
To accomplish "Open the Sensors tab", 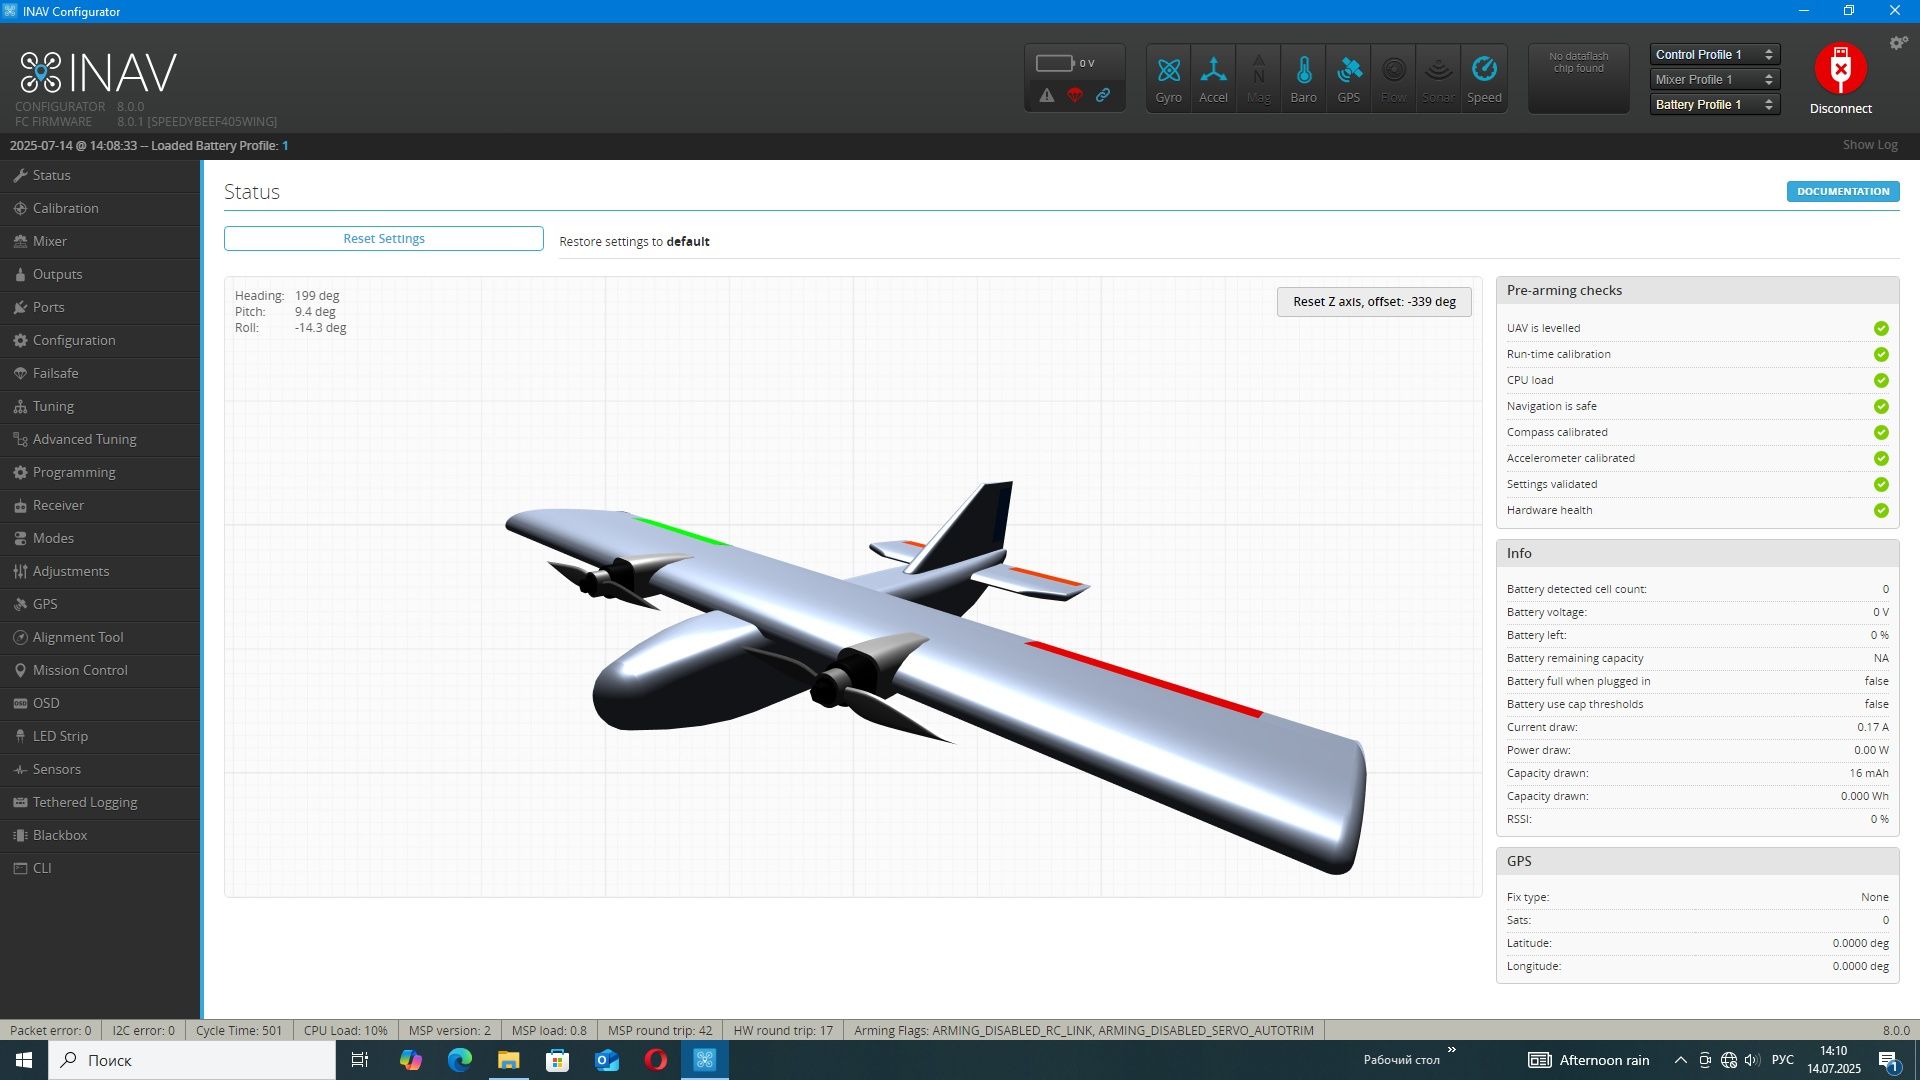I will tap(100, 769).
